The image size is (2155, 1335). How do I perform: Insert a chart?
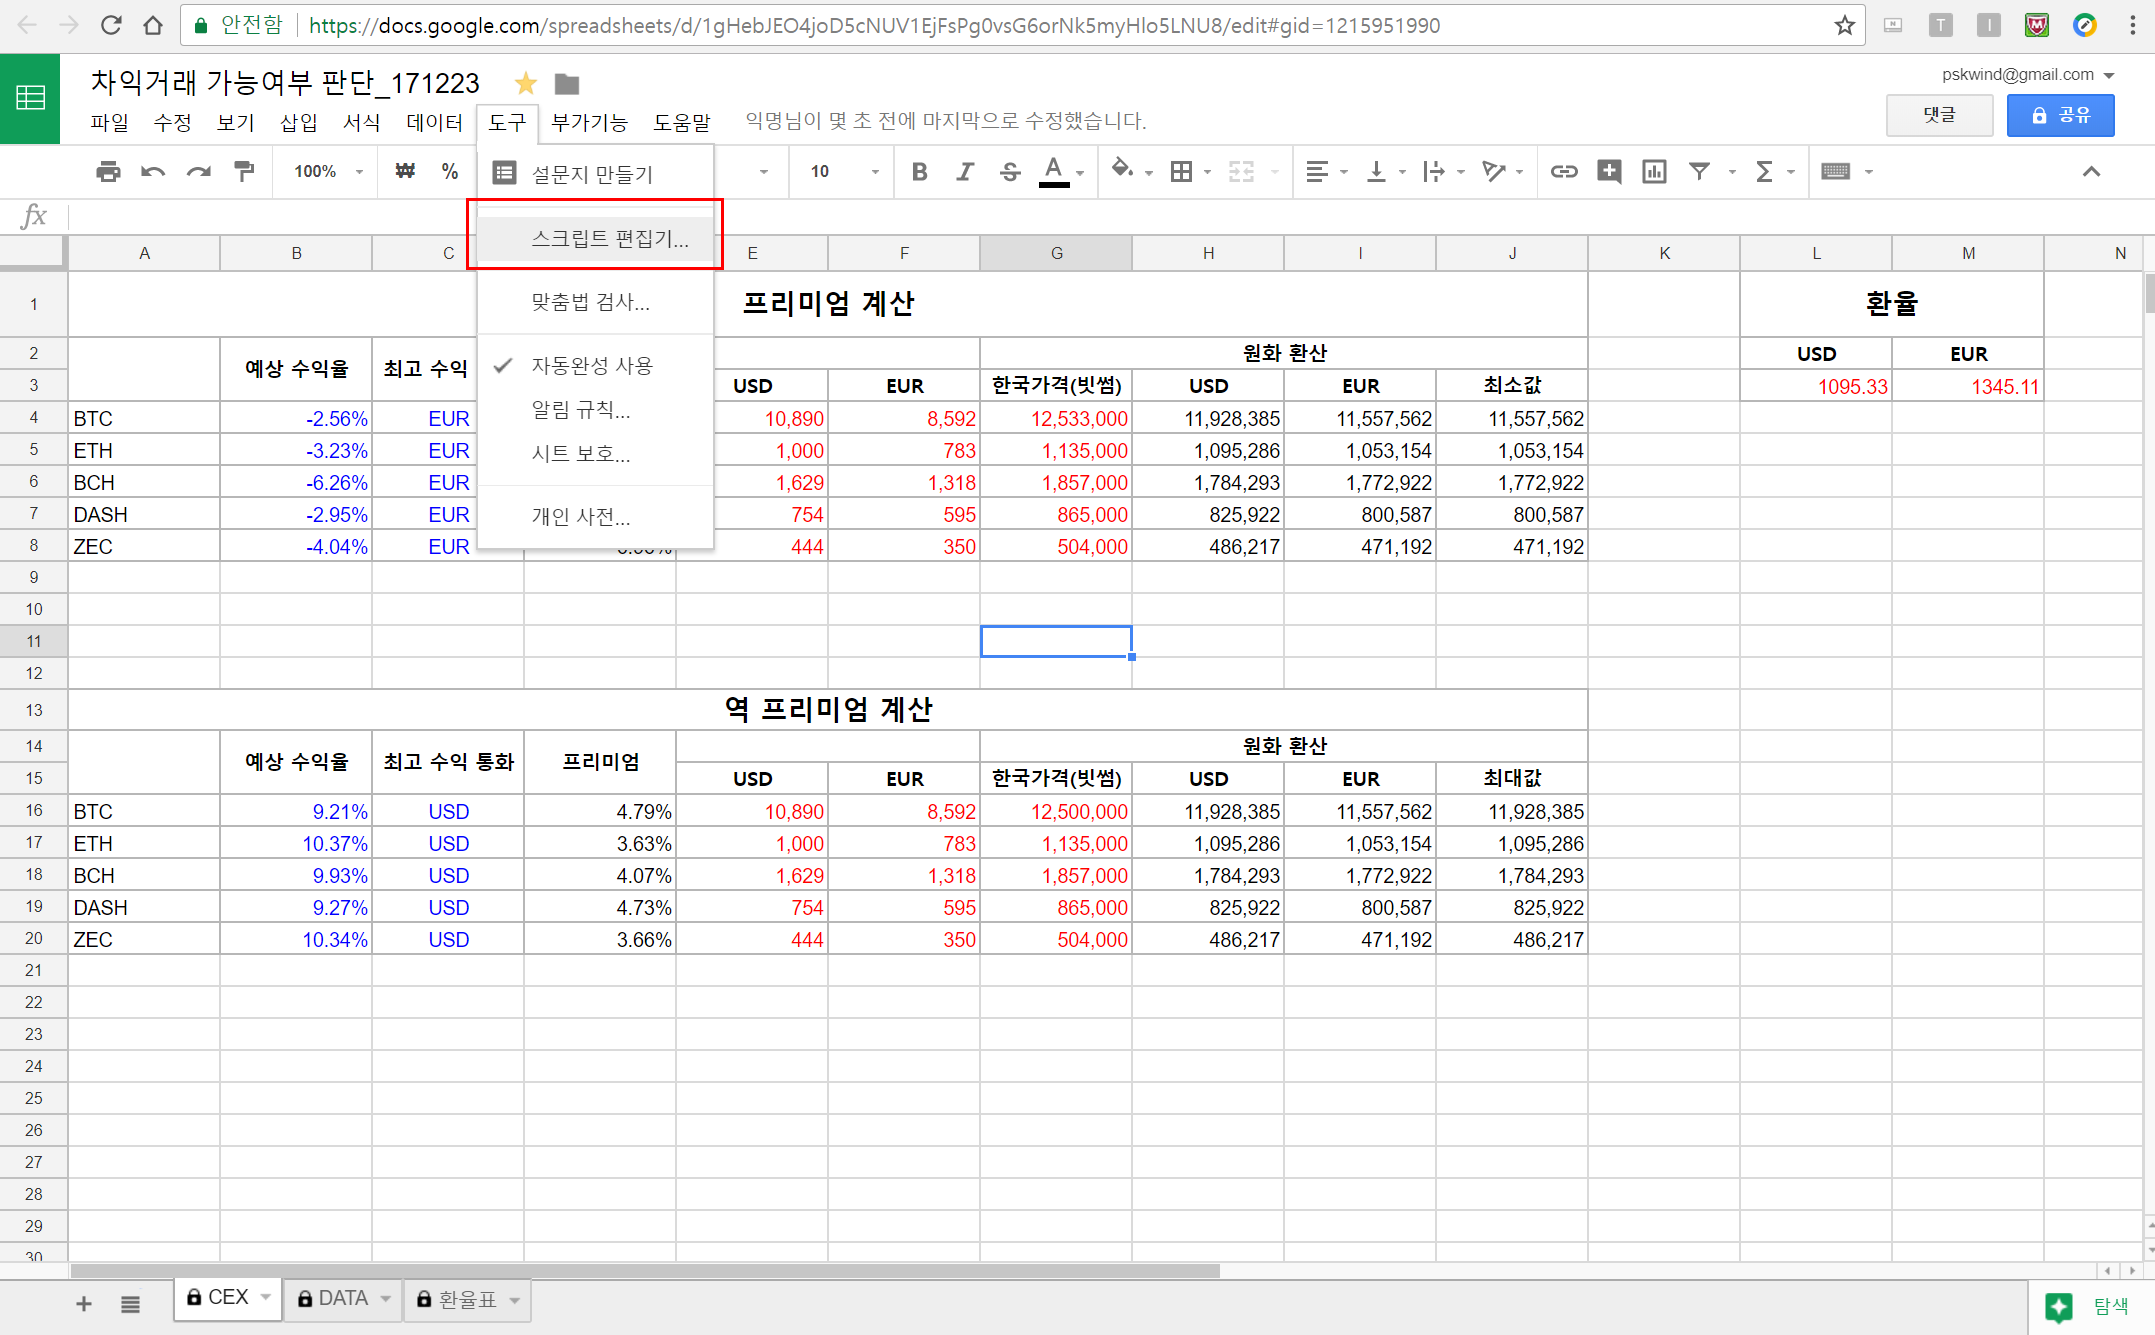1654,172
